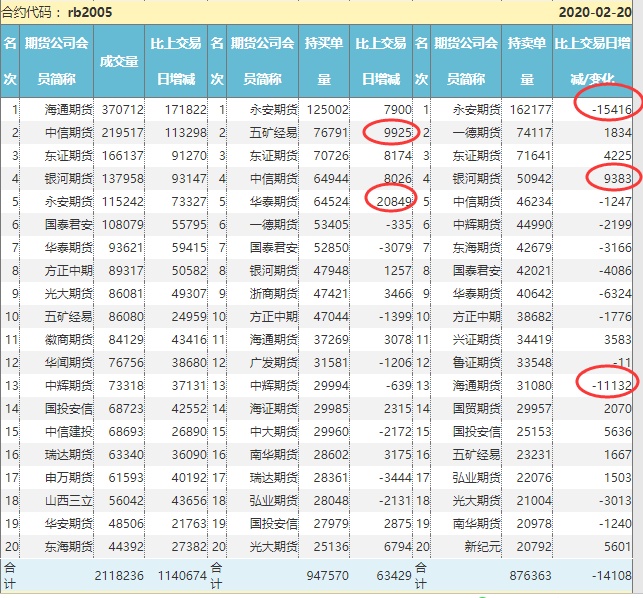The height and width of the screenshot is (598, 643).
Task: Select the long change value -335
Action: (399, 224)
